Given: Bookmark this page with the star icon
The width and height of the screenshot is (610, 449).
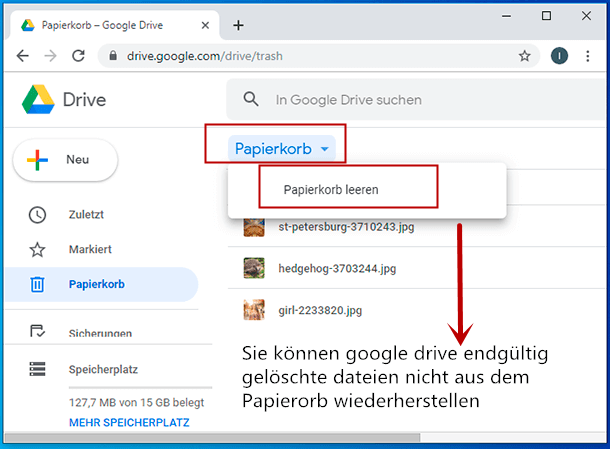Looking at the screenshot, I should (x=524, y=56).
